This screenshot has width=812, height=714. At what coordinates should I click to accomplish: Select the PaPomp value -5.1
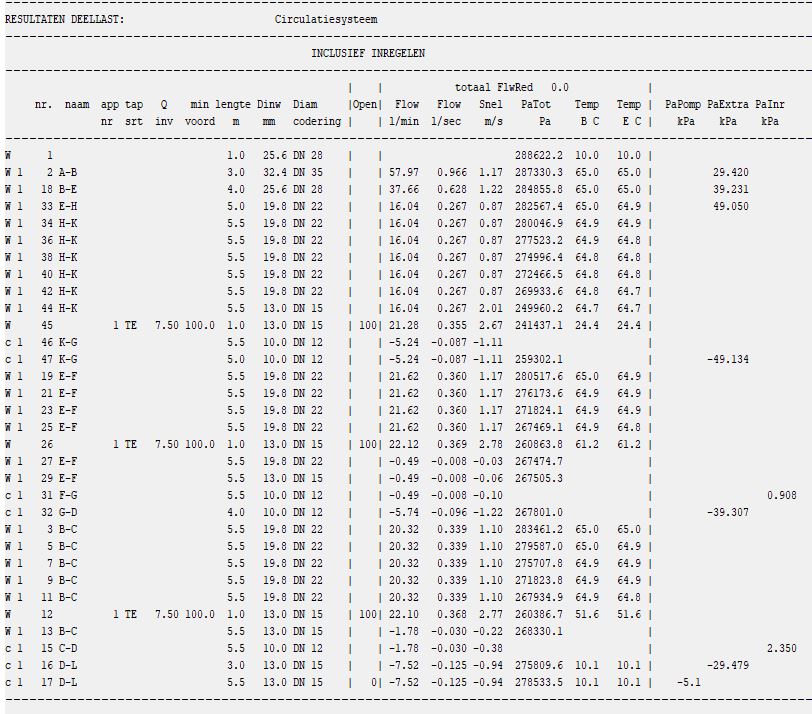(x=689, y=682)
